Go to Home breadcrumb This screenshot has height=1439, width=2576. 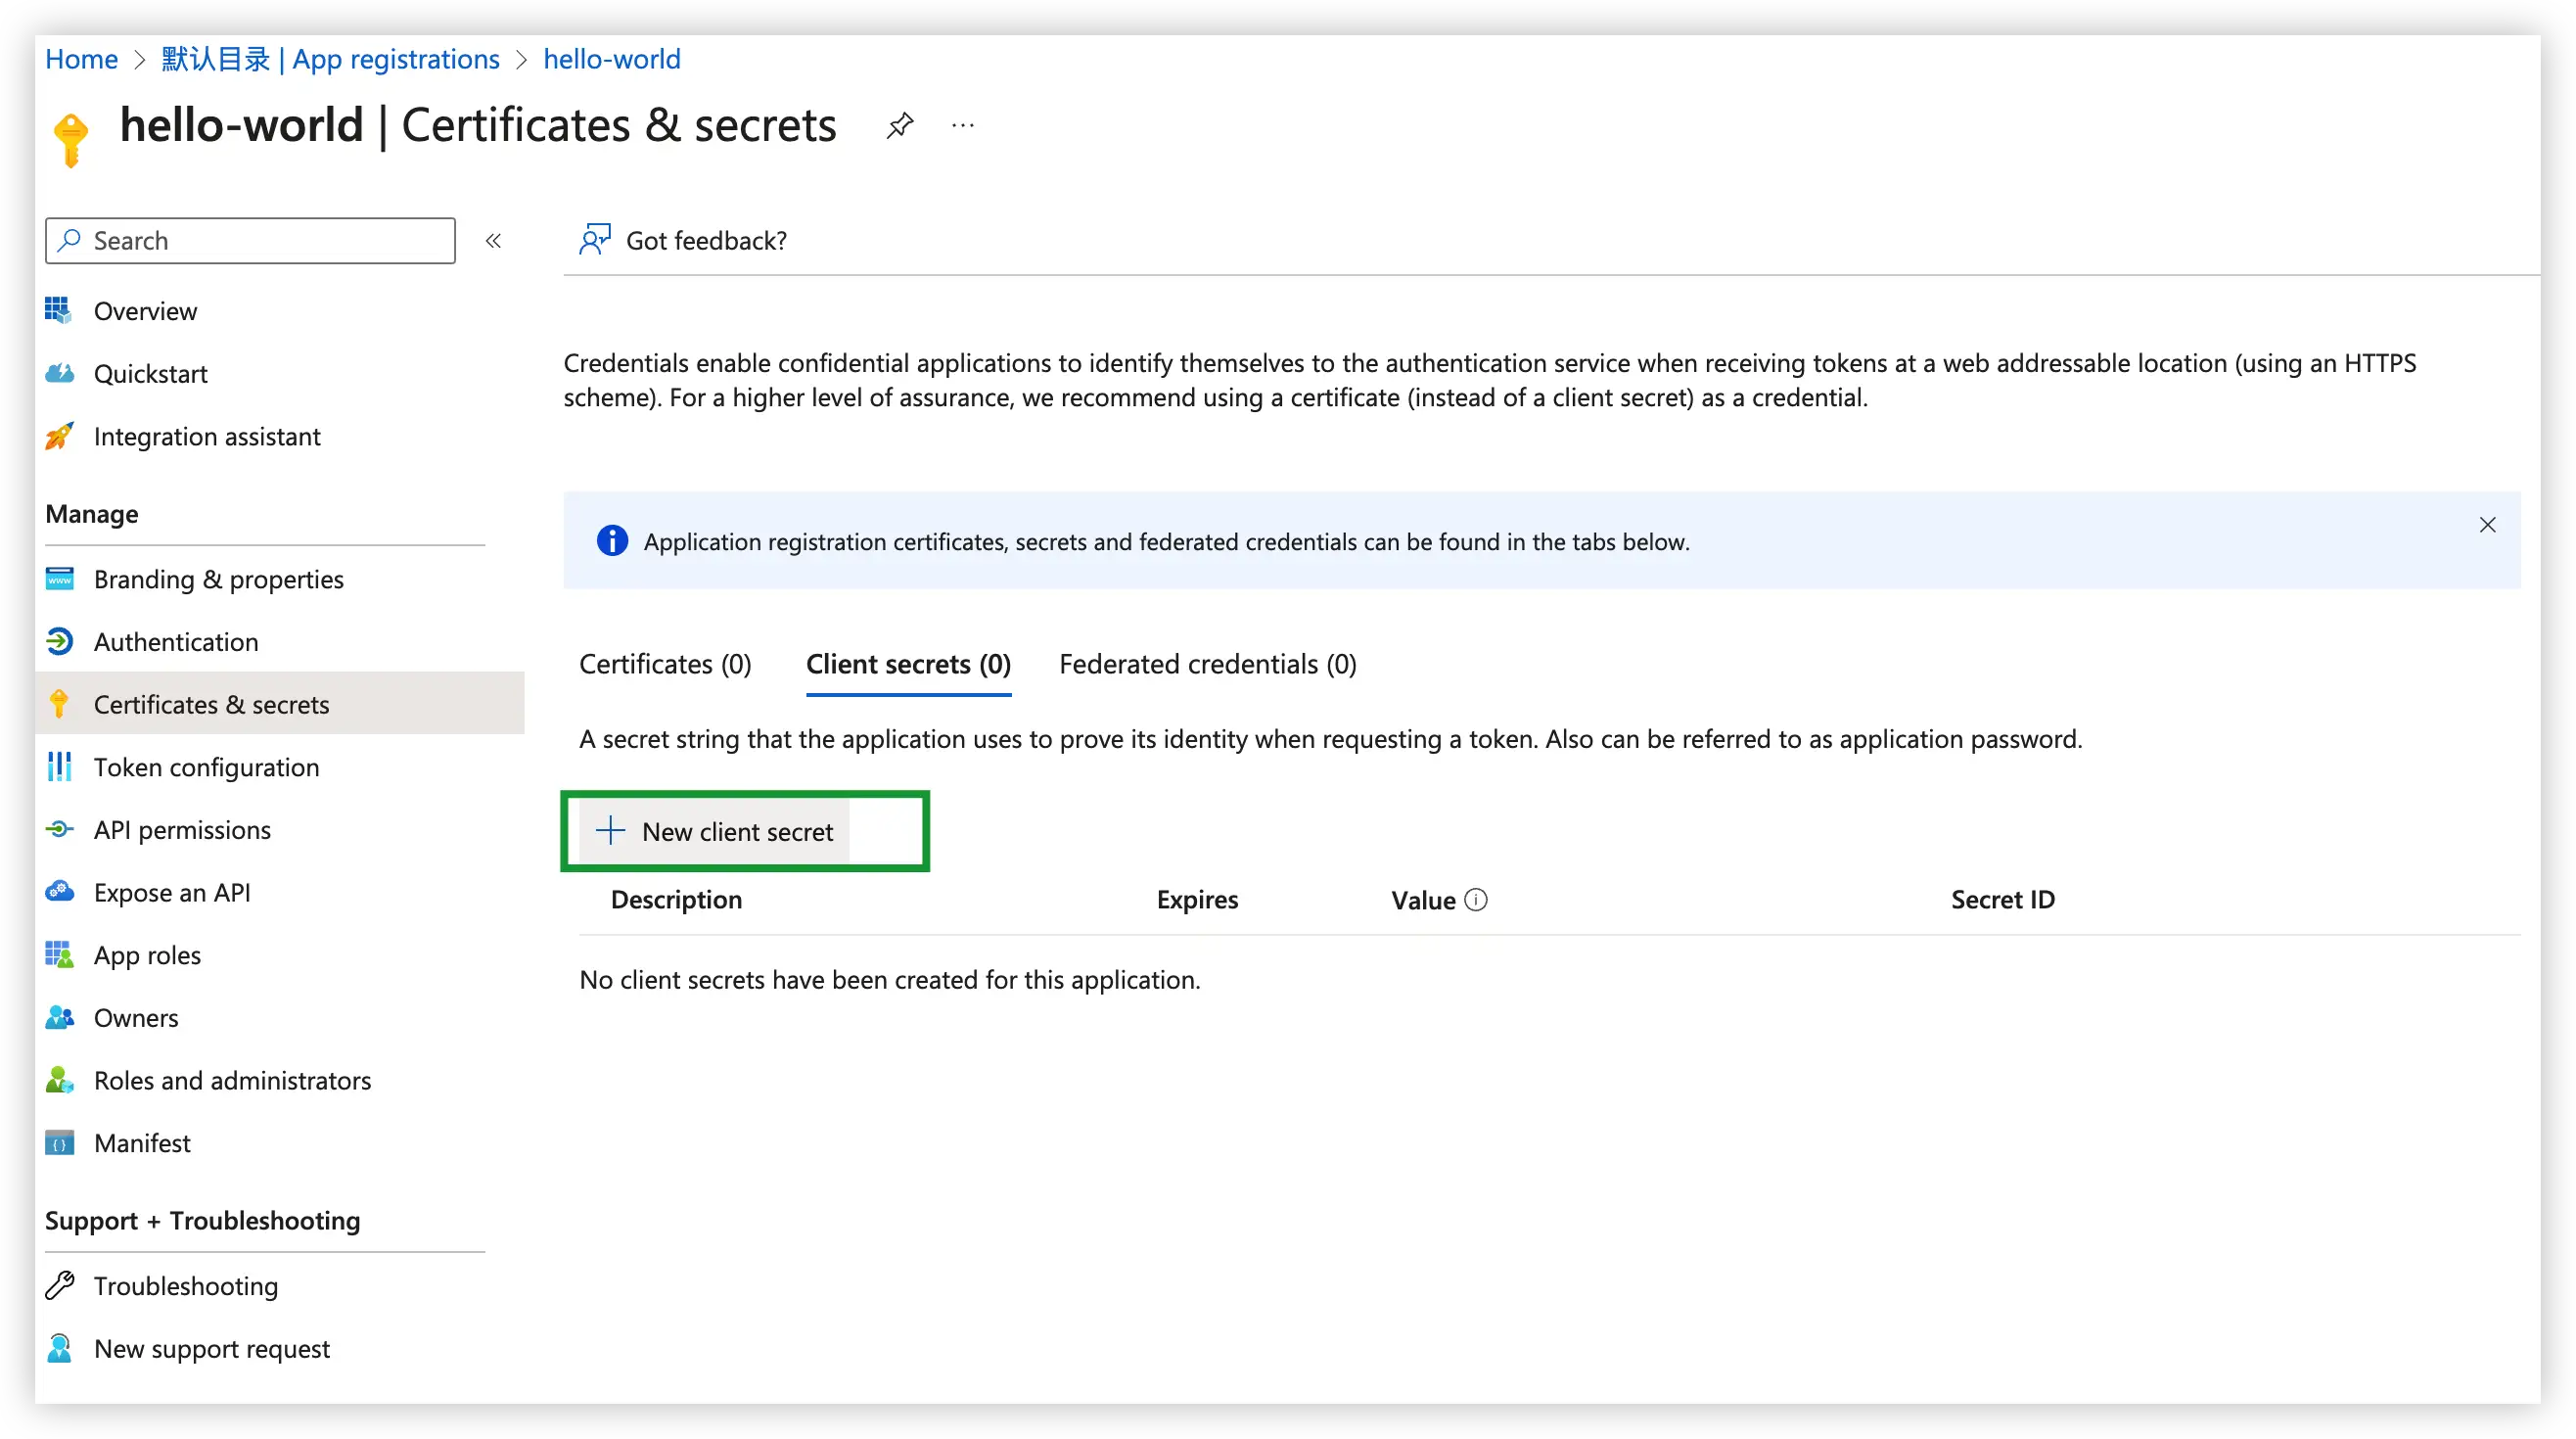point(81,59)
